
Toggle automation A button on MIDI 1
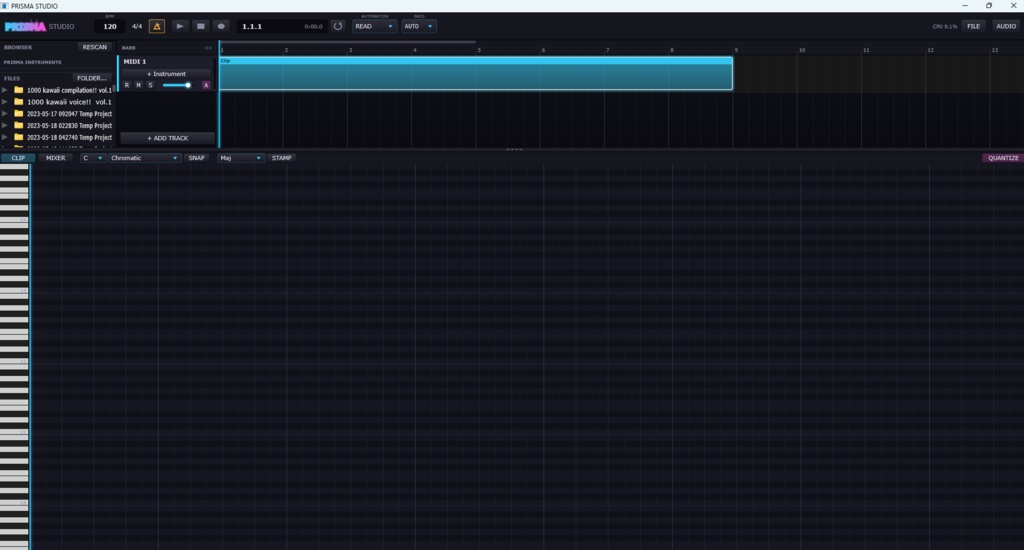206,85
